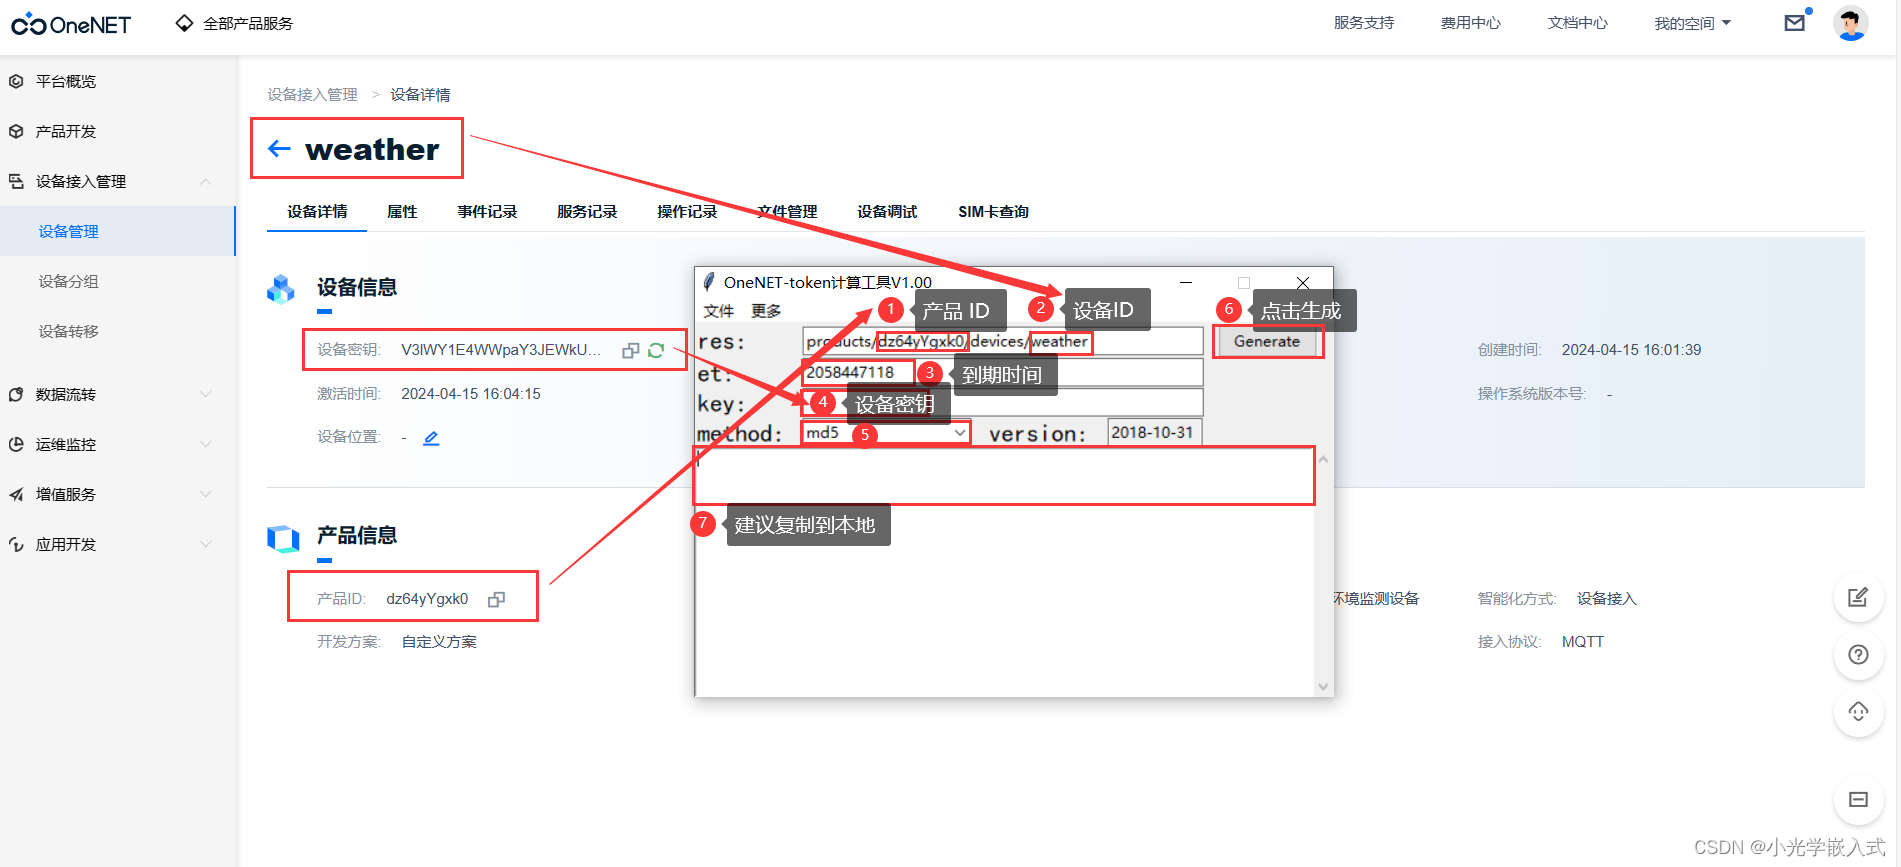Click the bottom floating collapse panel icon
The height and width of the screenshot is (867, 1901).
[1858, 799]
